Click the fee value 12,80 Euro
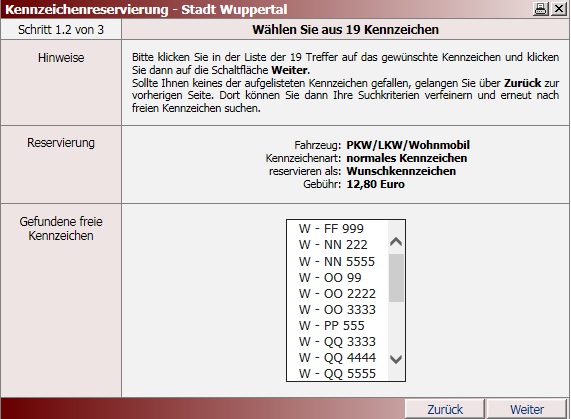The height and width of the screenshot is (419, 571). point(375,184)
